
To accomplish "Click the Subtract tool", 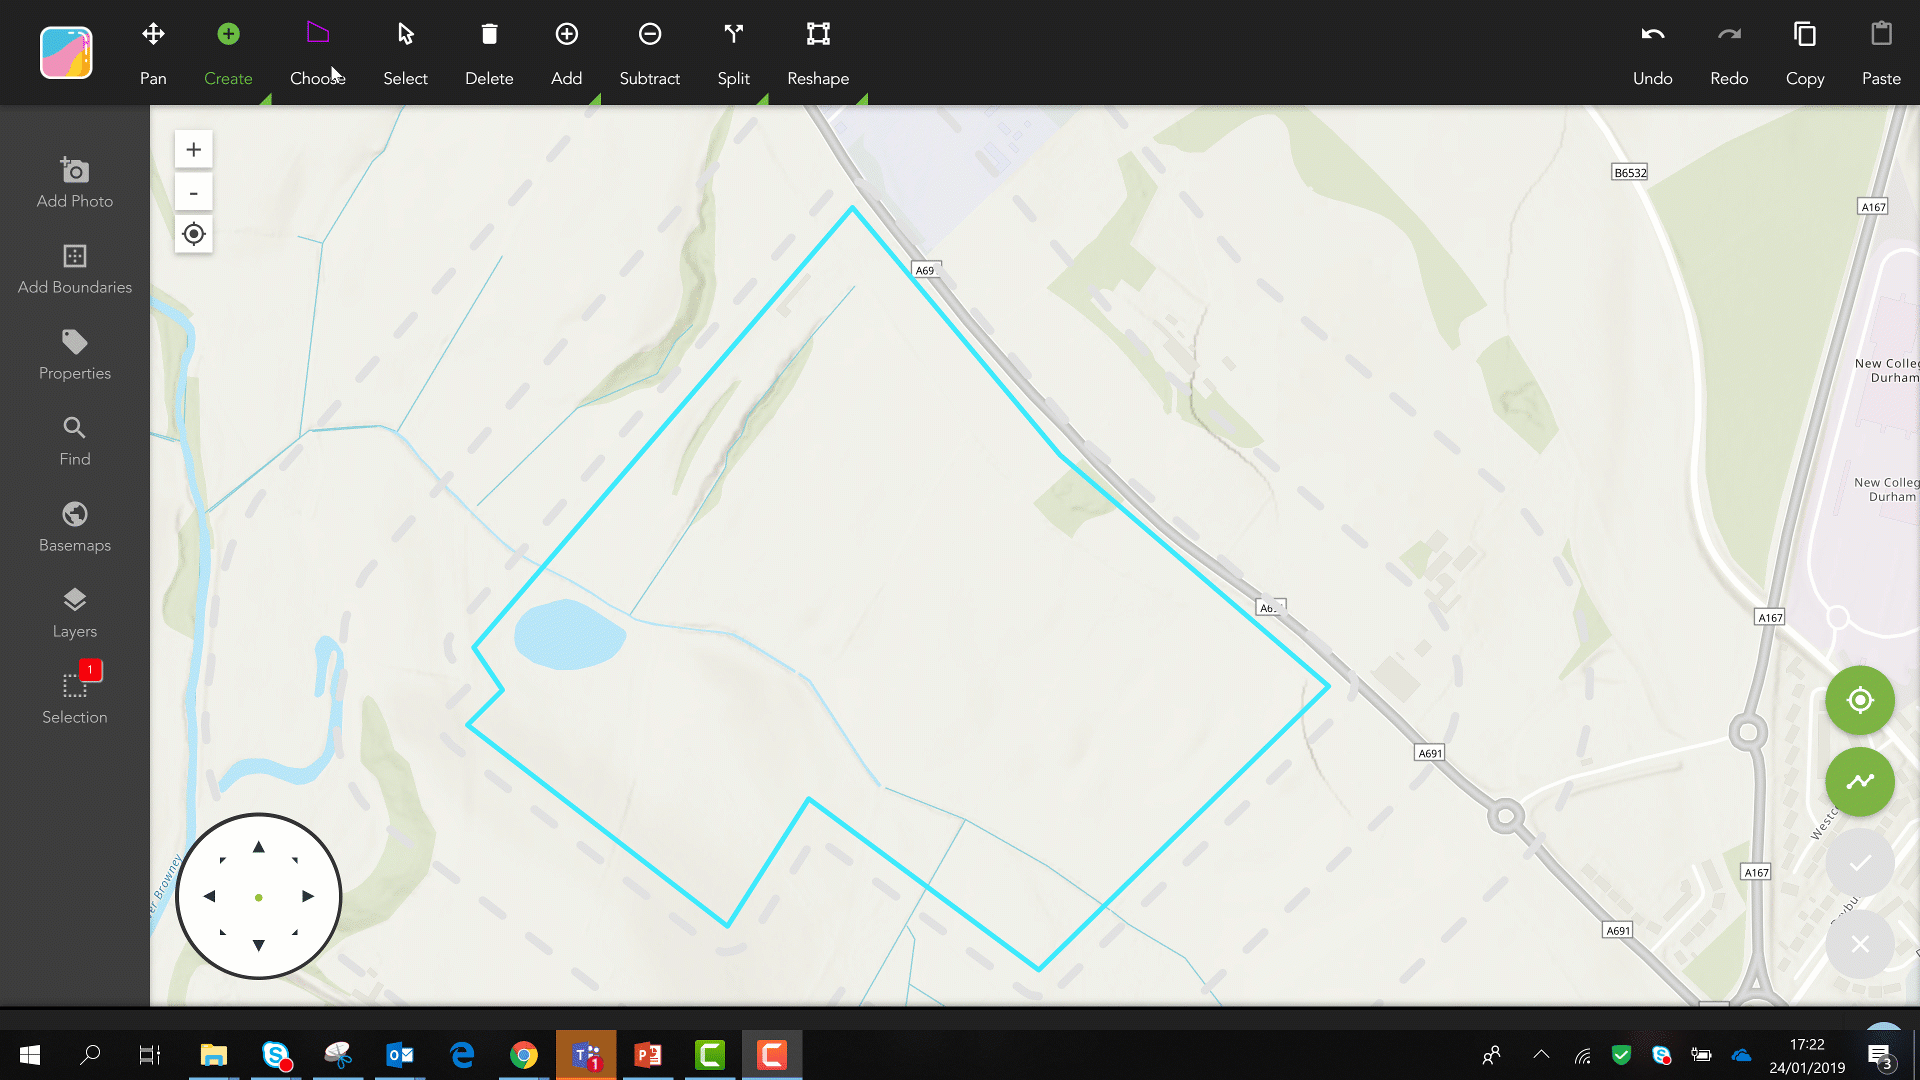I will [649, 53].
